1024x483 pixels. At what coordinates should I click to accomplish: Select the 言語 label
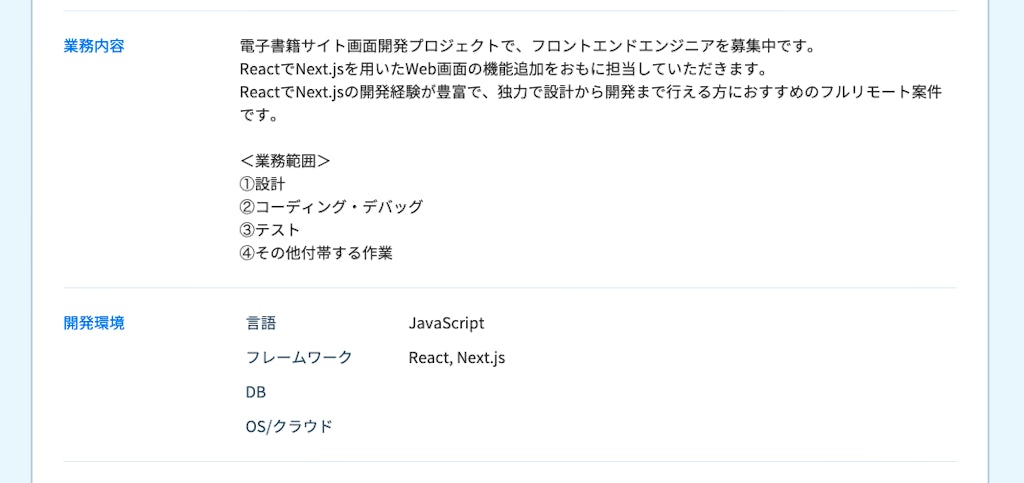[261, 323]
